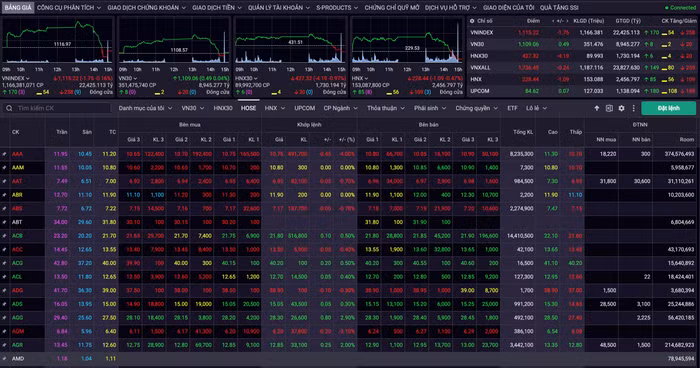The width and height of the screenshot is (700, 368).
Task: Click the Đặt lệnh order button
Action: click(668, 108)
